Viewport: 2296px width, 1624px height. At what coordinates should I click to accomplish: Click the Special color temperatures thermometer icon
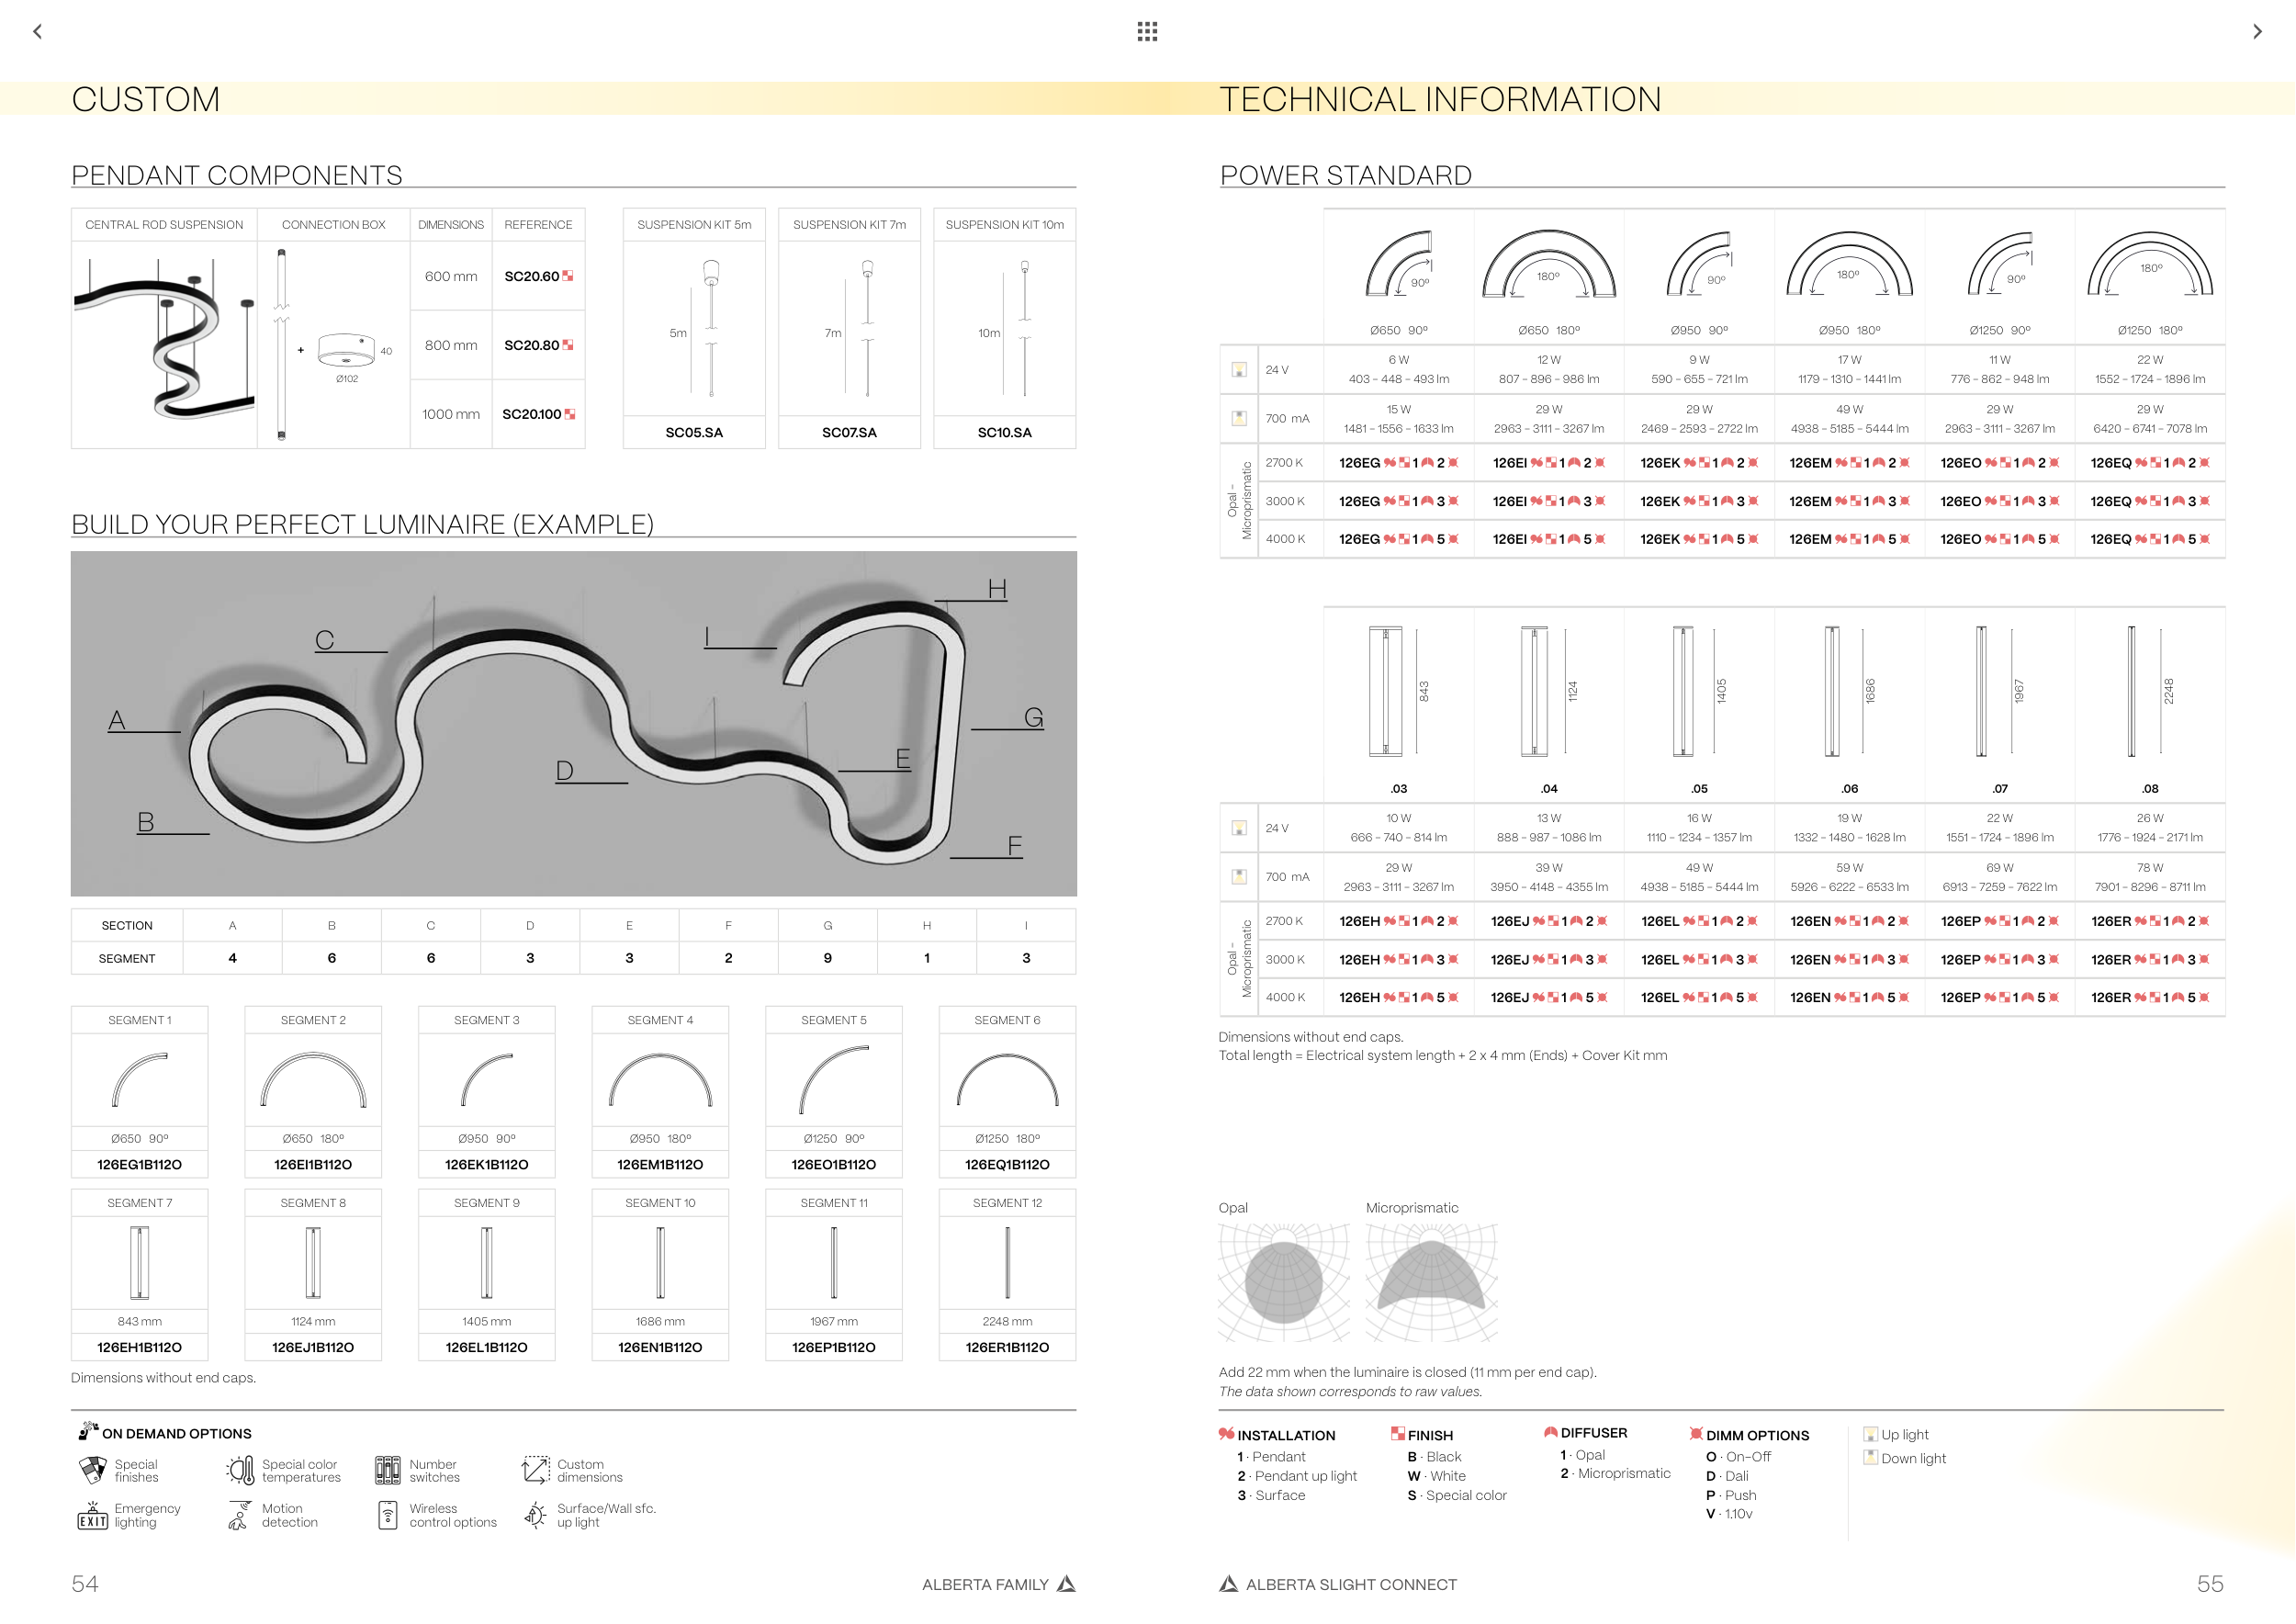click(240, 1470)
